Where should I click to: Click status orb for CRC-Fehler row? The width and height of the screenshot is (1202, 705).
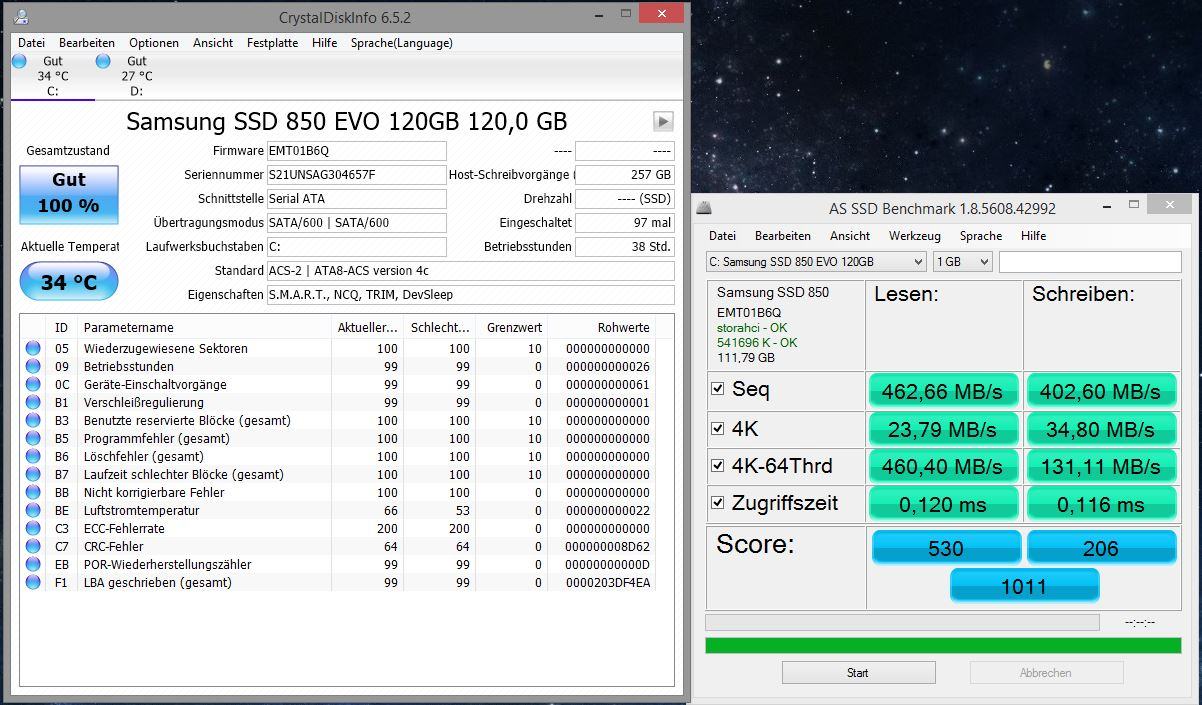[33, 546]
